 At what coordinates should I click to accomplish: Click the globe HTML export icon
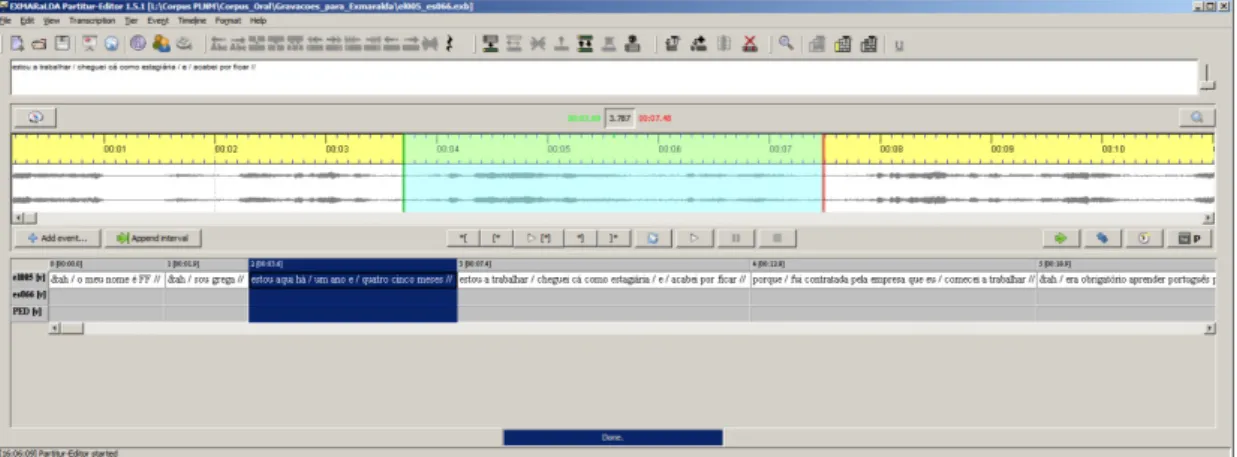pyautogui.click(x=111, y=43)
